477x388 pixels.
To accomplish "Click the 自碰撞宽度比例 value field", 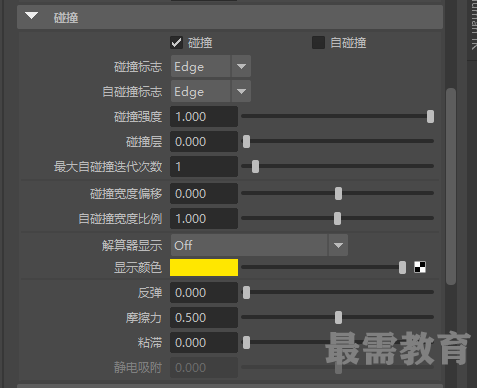I will tap(204, 219).
